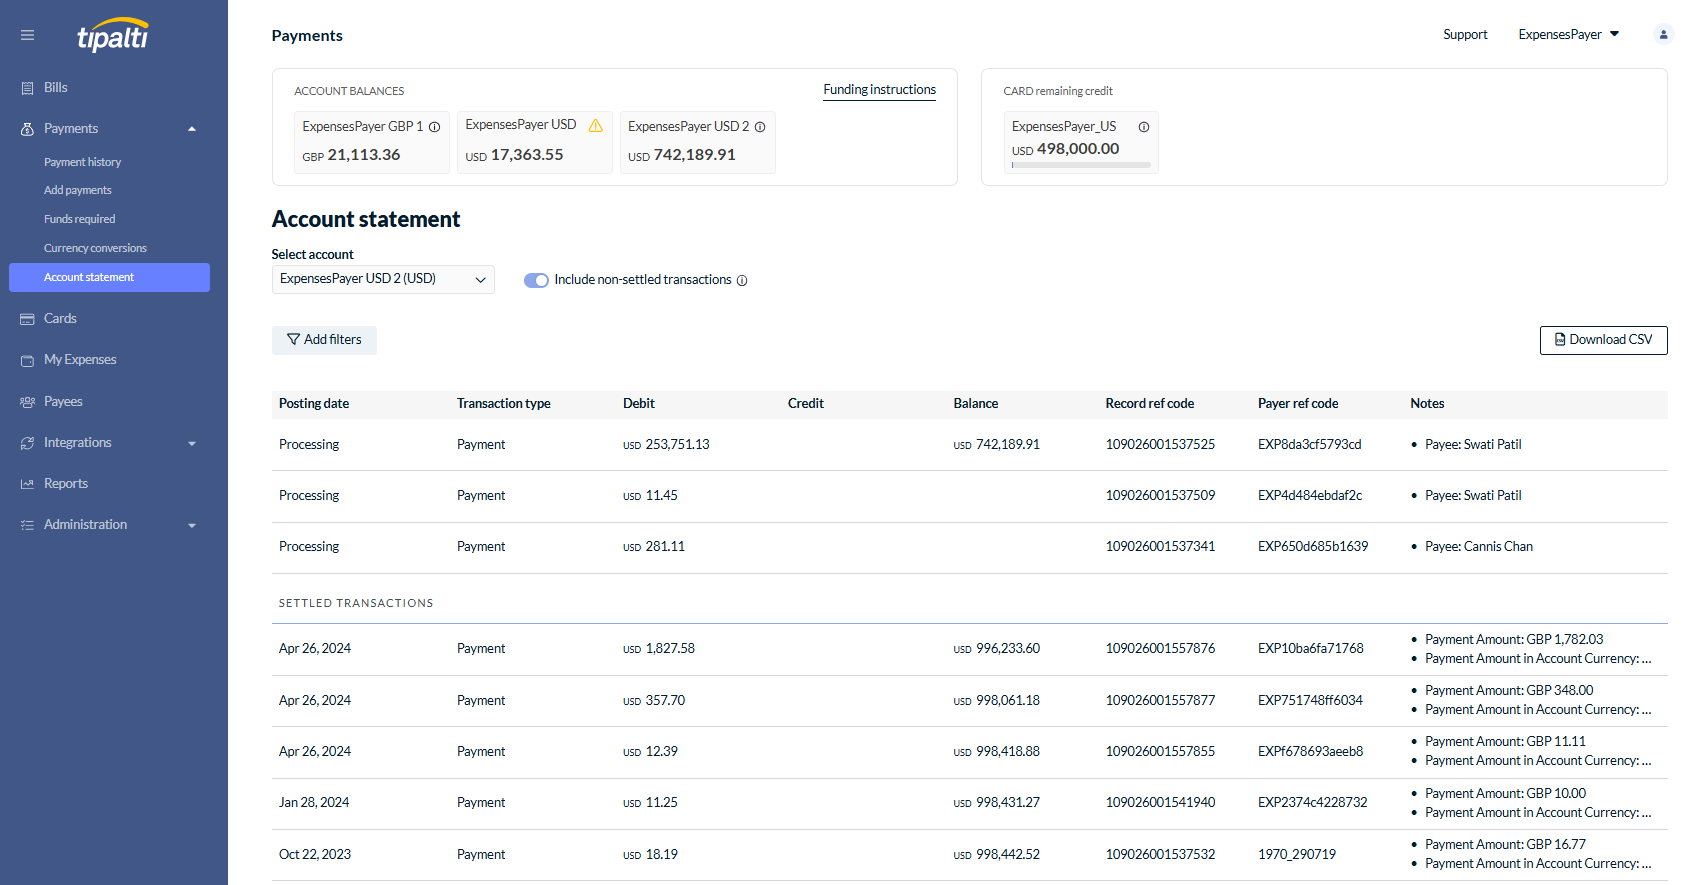1708x885 pixels.
Task: Toggle Include non-settled transactions switch
Action: (536, 280)
